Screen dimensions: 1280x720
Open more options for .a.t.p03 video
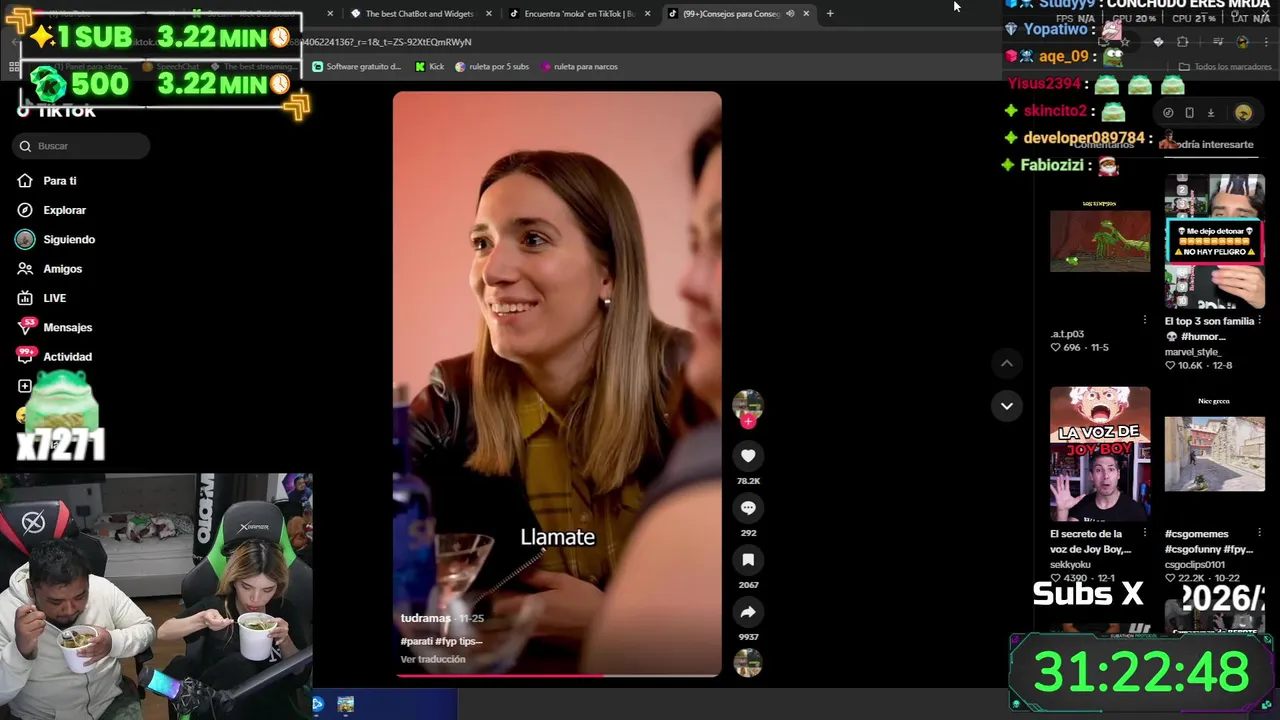coord(1145,320)
